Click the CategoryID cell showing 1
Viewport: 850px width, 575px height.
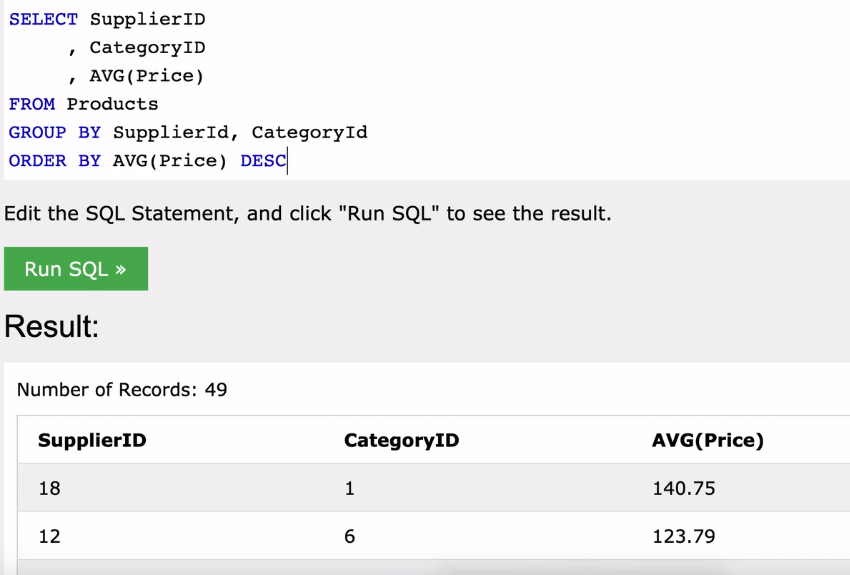coord(350,488)
